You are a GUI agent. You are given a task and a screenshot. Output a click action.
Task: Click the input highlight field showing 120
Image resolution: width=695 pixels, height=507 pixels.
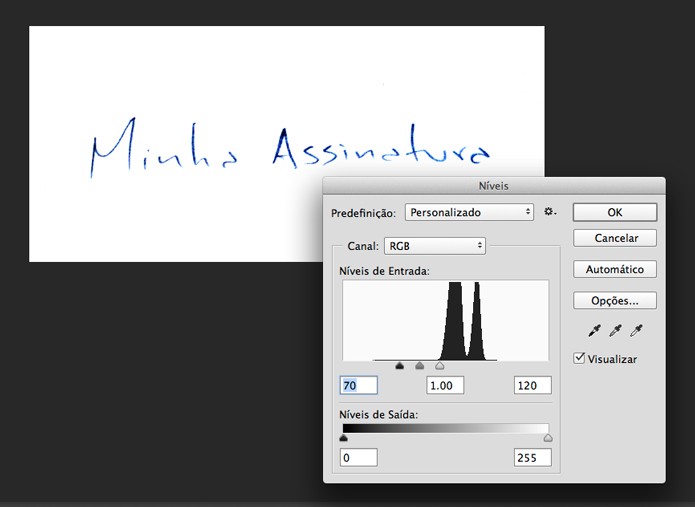pos(533,385)
